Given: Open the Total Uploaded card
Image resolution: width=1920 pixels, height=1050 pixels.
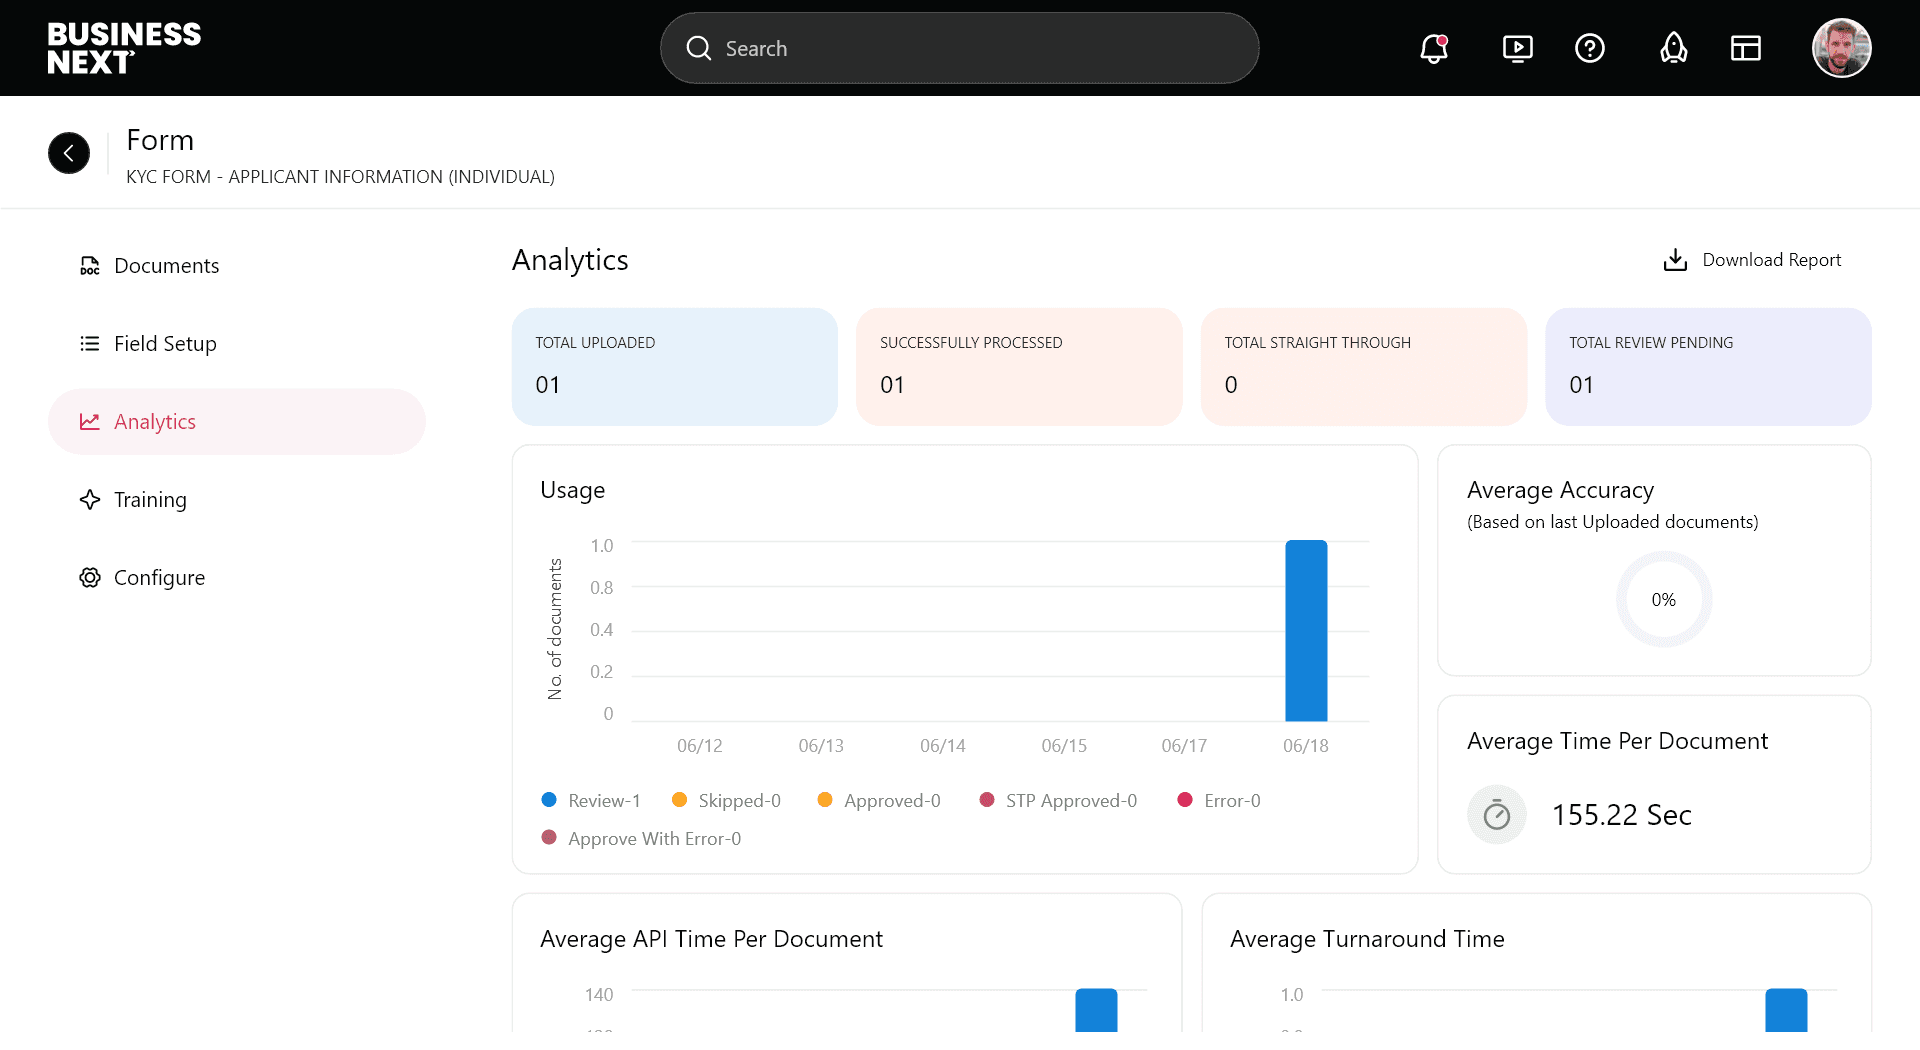Looking at the screenshot, I should coord(675,367).
